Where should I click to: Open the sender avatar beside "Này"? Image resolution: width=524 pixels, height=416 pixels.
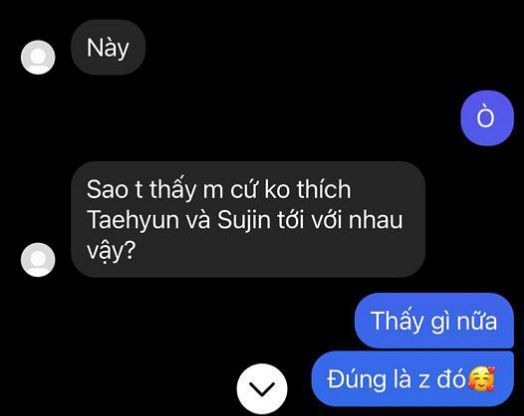(x=38, y=57)
